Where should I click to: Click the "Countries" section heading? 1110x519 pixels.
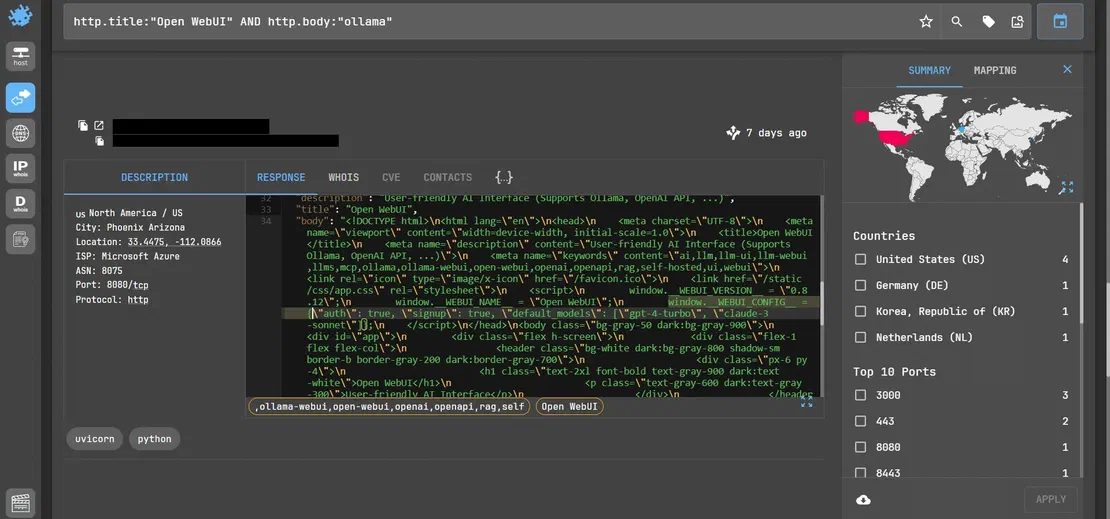(883, 236)
